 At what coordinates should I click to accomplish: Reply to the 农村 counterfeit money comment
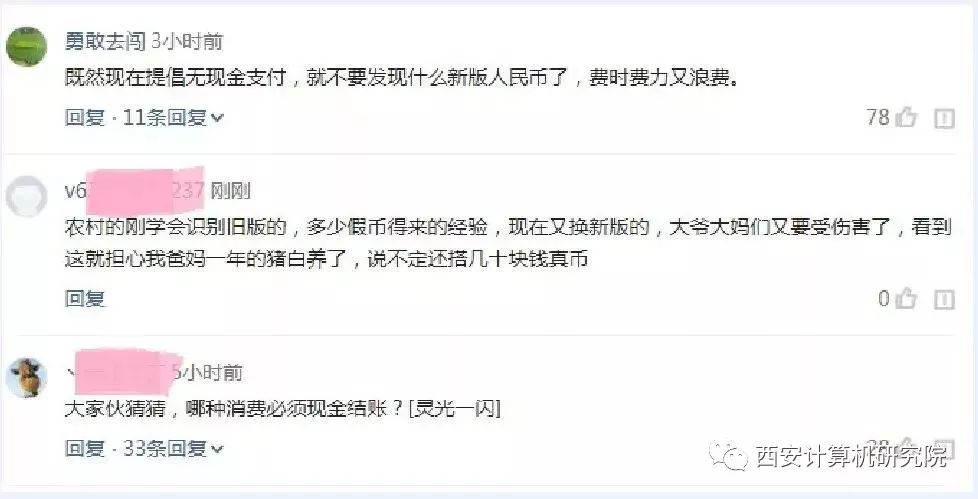(x=84, y=299)
